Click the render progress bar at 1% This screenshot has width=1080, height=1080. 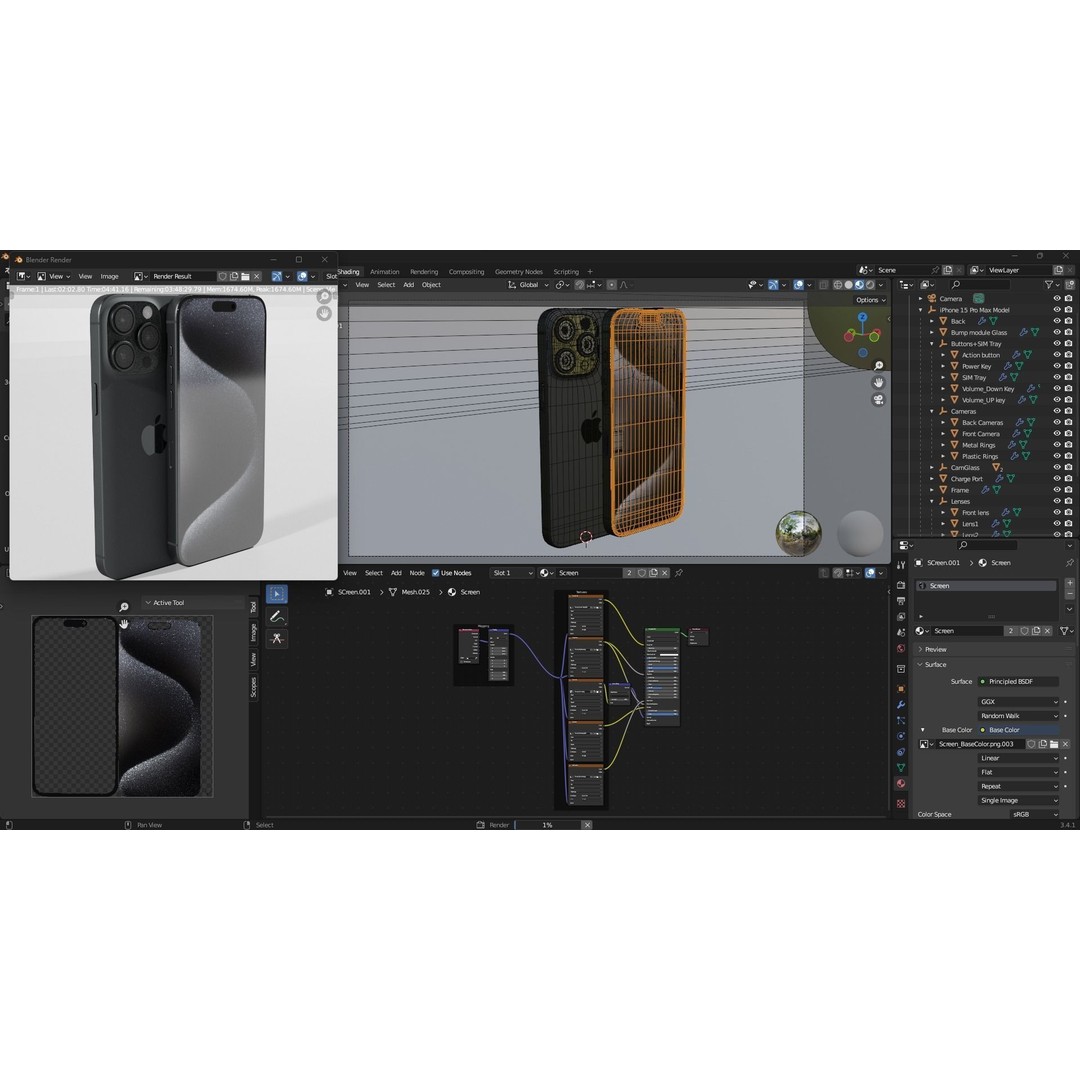click(548, 824)
